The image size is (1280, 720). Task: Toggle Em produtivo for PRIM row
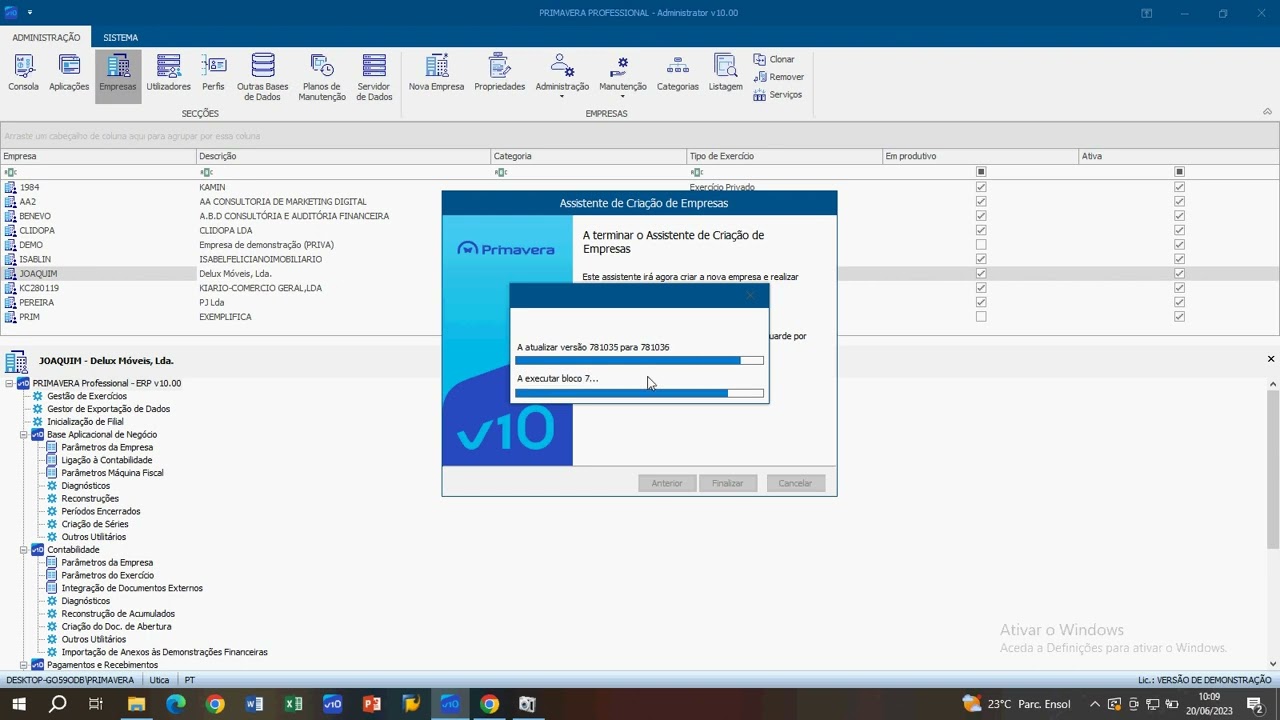(x=981, y=317)
